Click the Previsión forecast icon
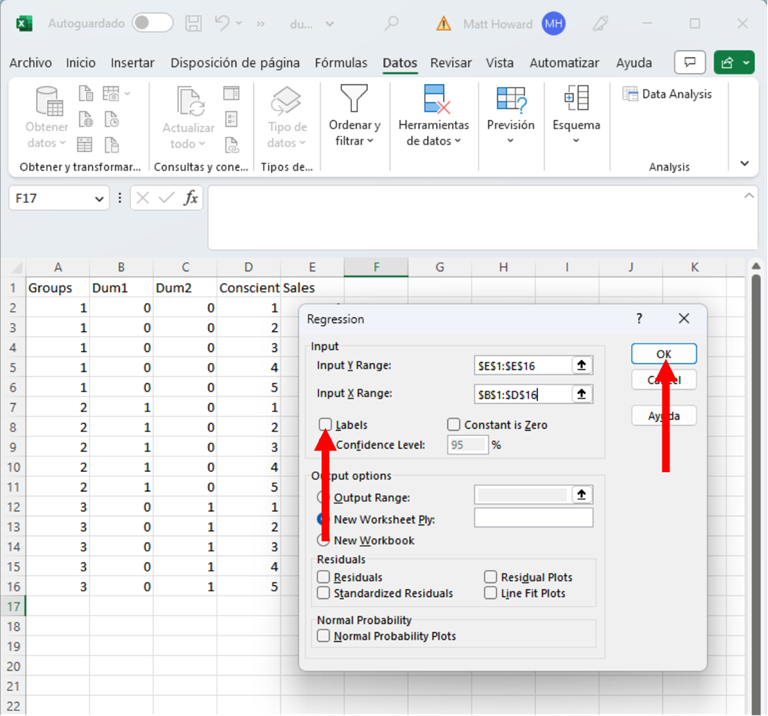This screenshot has height=716, width=768. click(510, 99)
